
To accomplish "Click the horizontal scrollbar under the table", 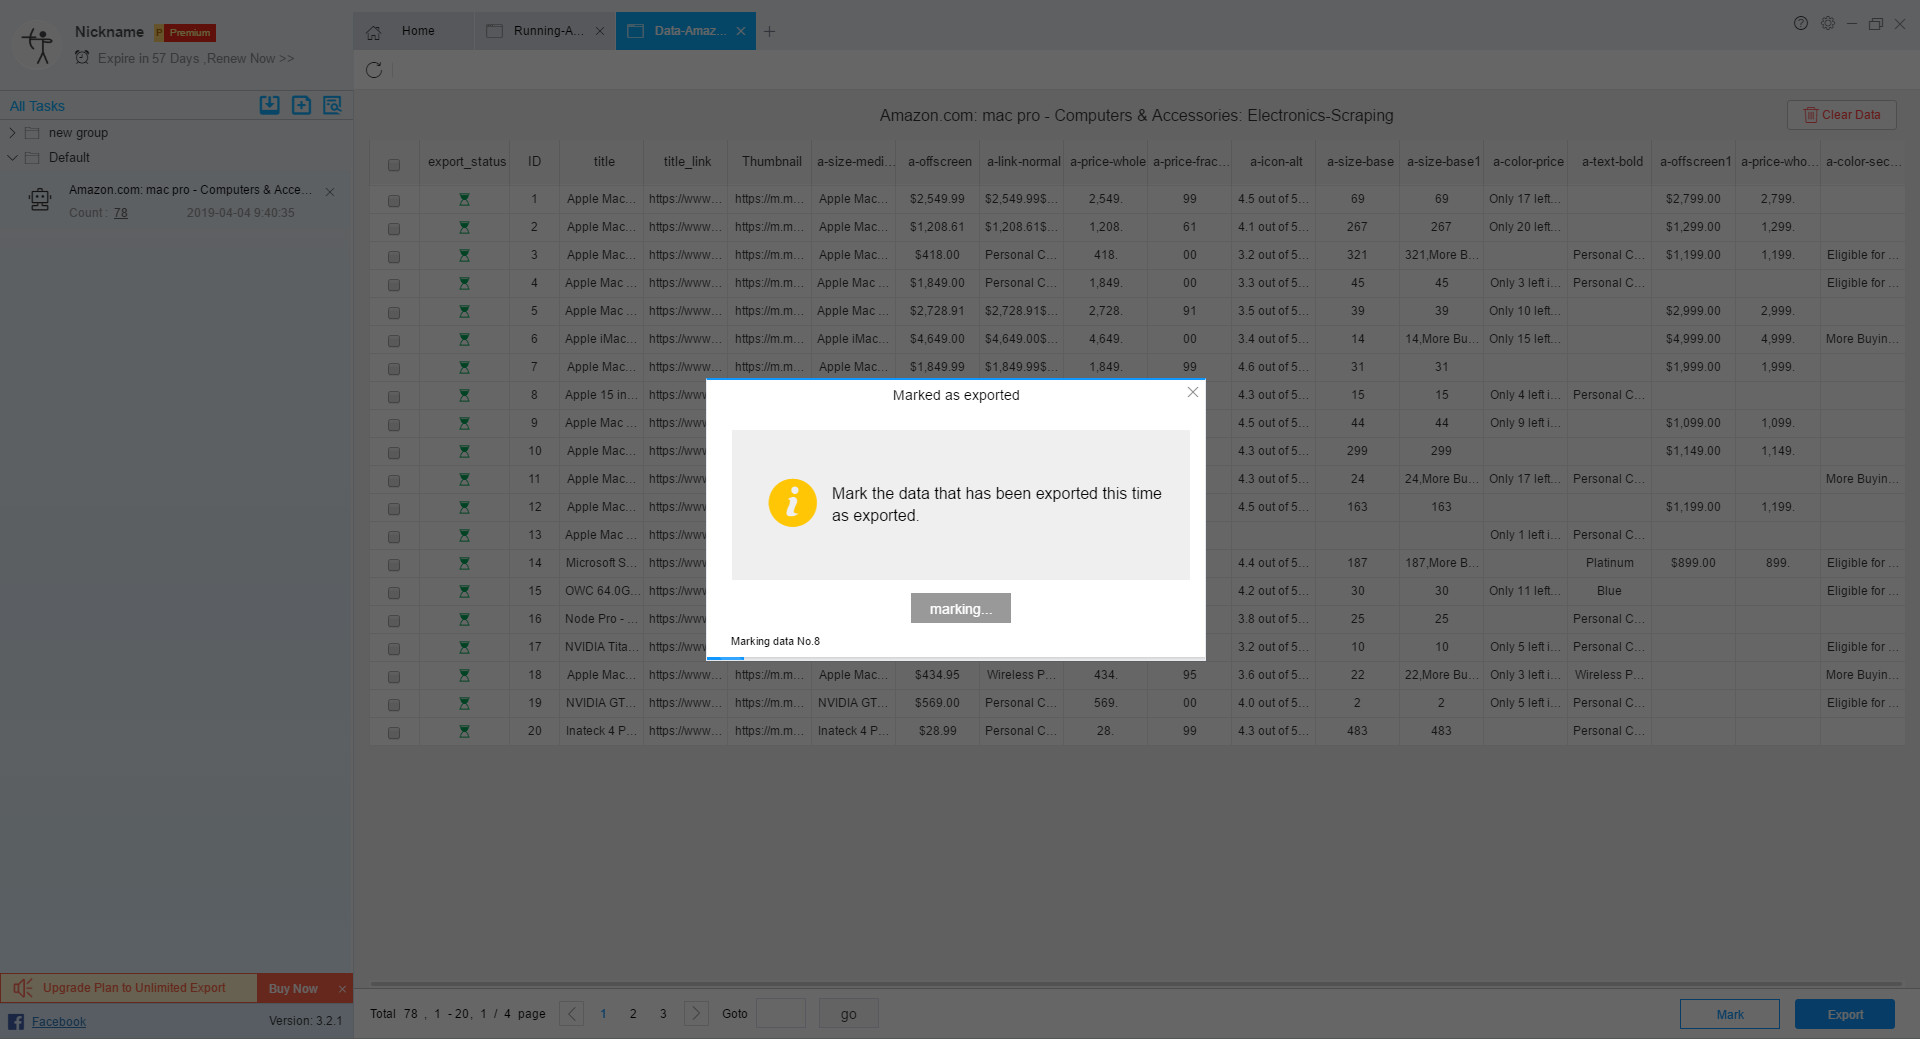I will click(1136, 984).
